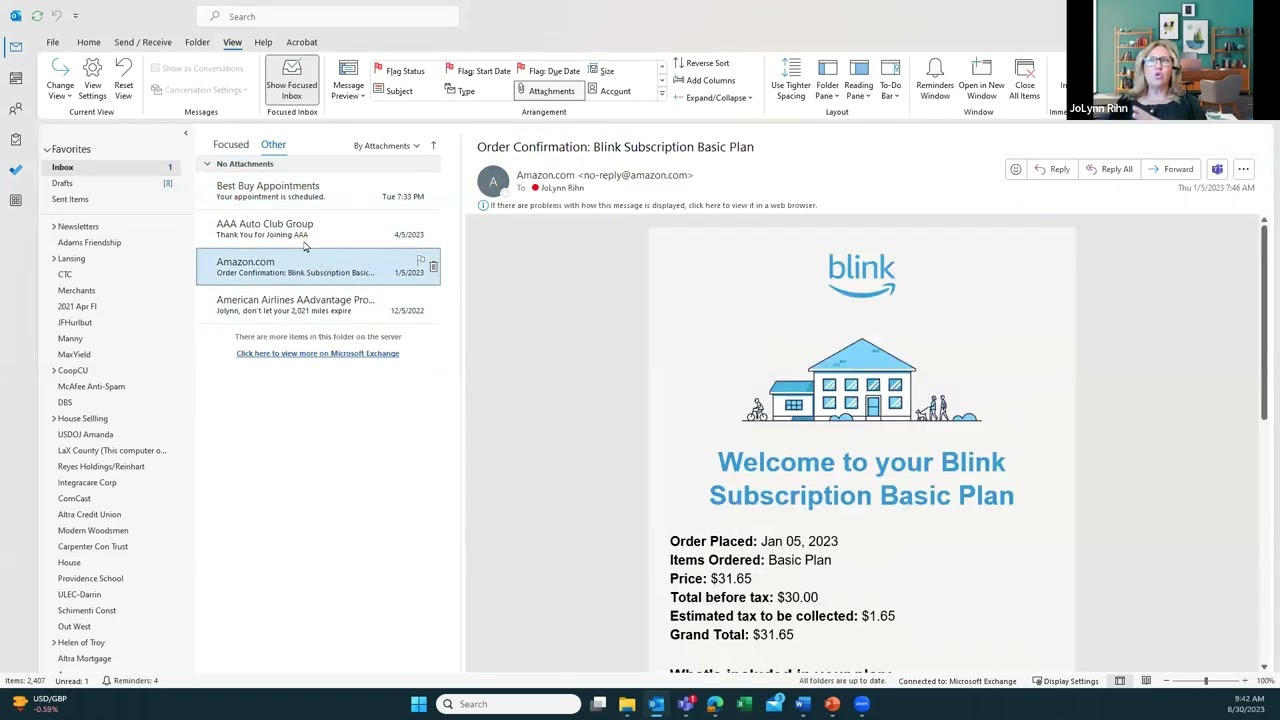This screenshot has height=720, width=1280.
Task: Open the Sent Items folder
Action: (70, 199)
